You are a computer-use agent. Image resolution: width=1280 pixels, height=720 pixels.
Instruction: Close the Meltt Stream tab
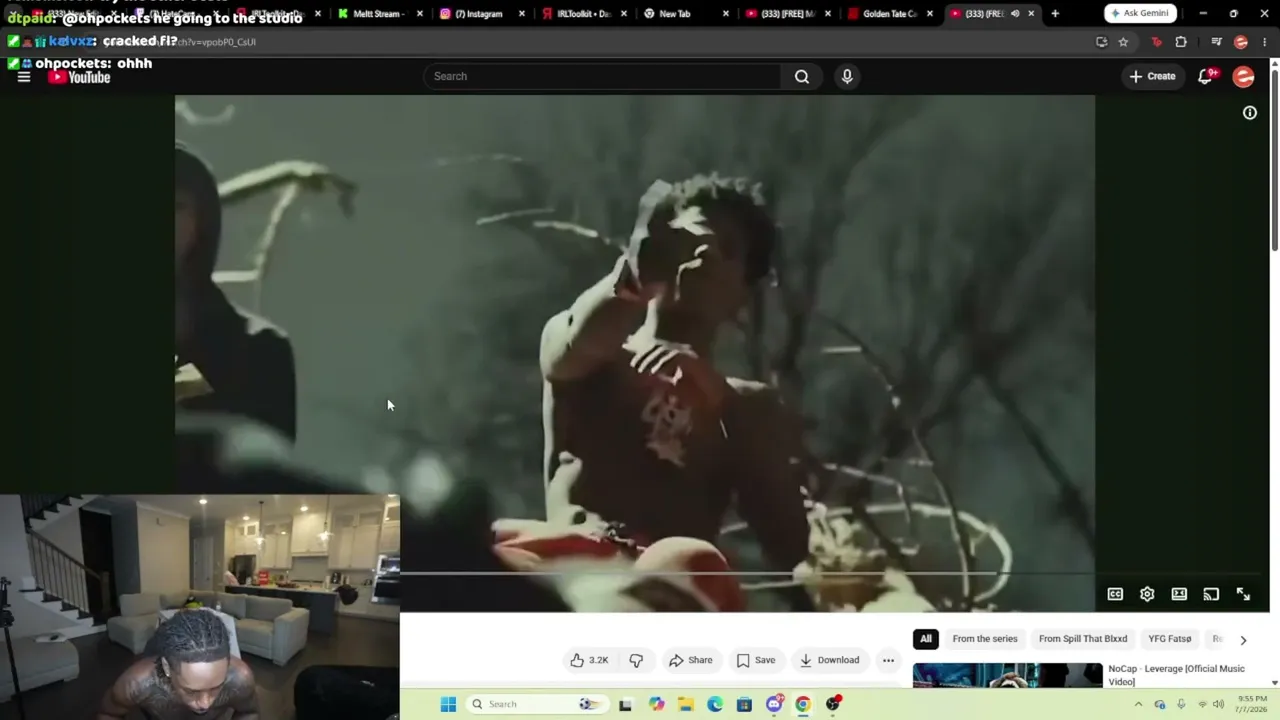click(x=420, y=14)
